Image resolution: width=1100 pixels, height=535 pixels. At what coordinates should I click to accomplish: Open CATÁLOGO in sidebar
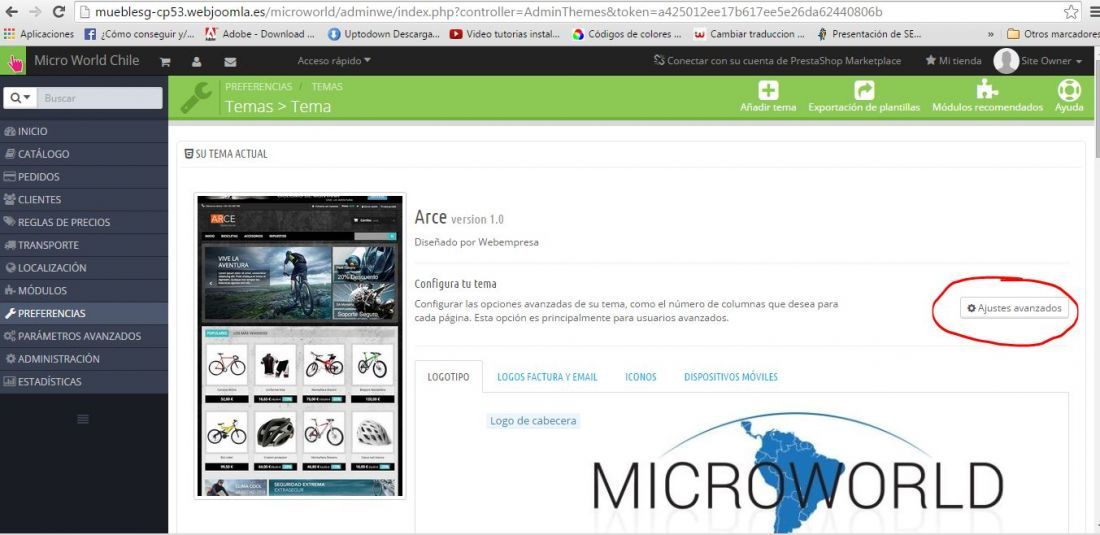[84, 154]
